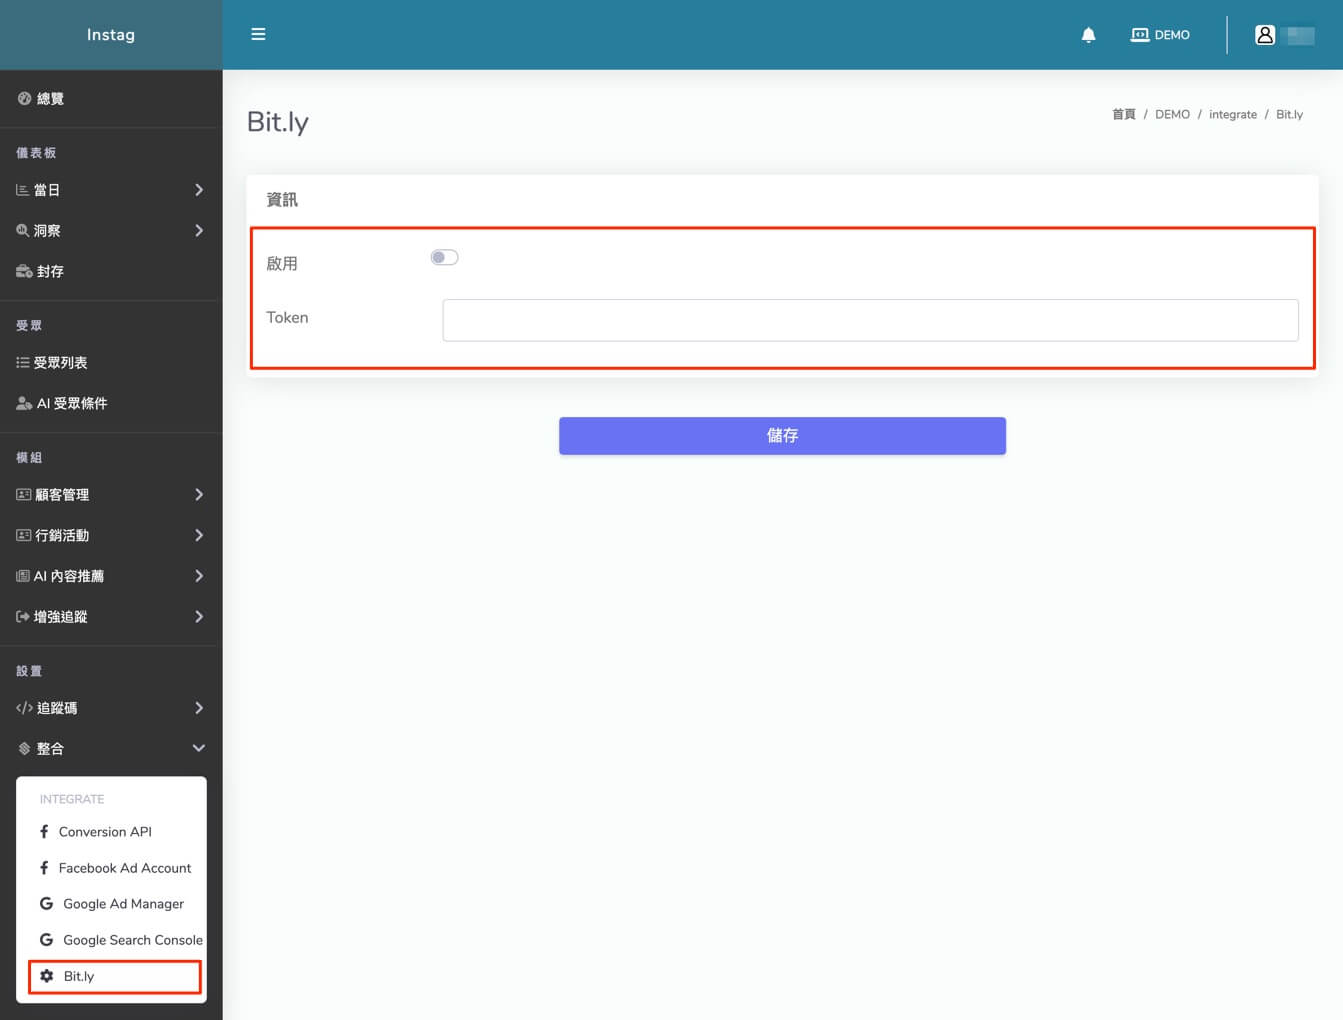Click the 儀表板 section label

(36, 153)
